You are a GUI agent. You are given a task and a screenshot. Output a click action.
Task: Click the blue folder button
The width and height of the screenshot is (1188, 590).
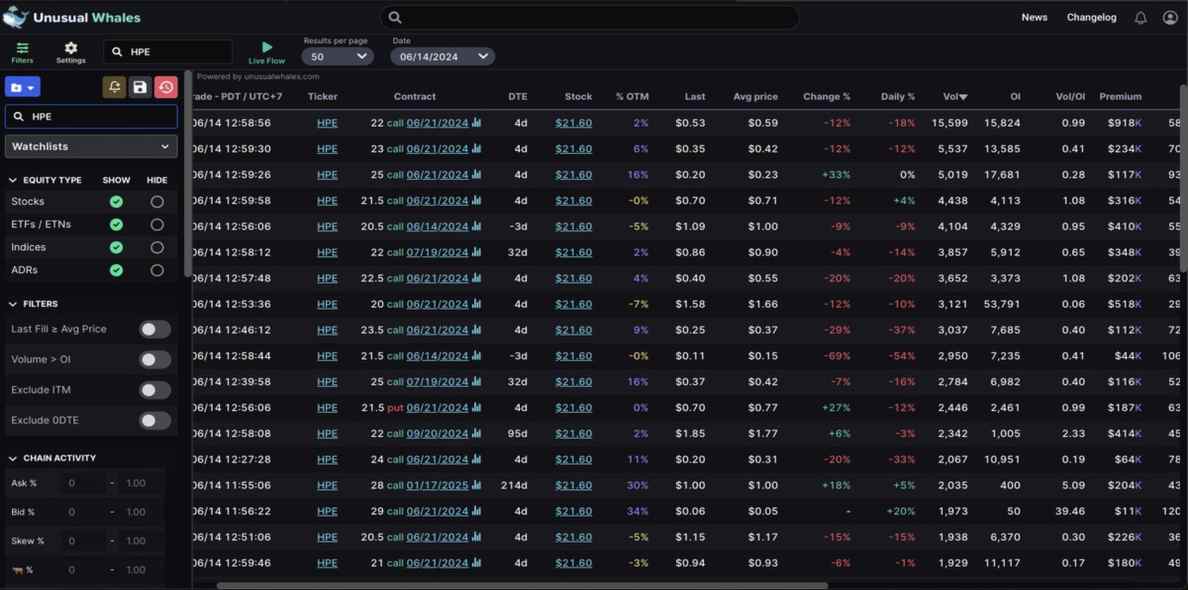[23, 87]
